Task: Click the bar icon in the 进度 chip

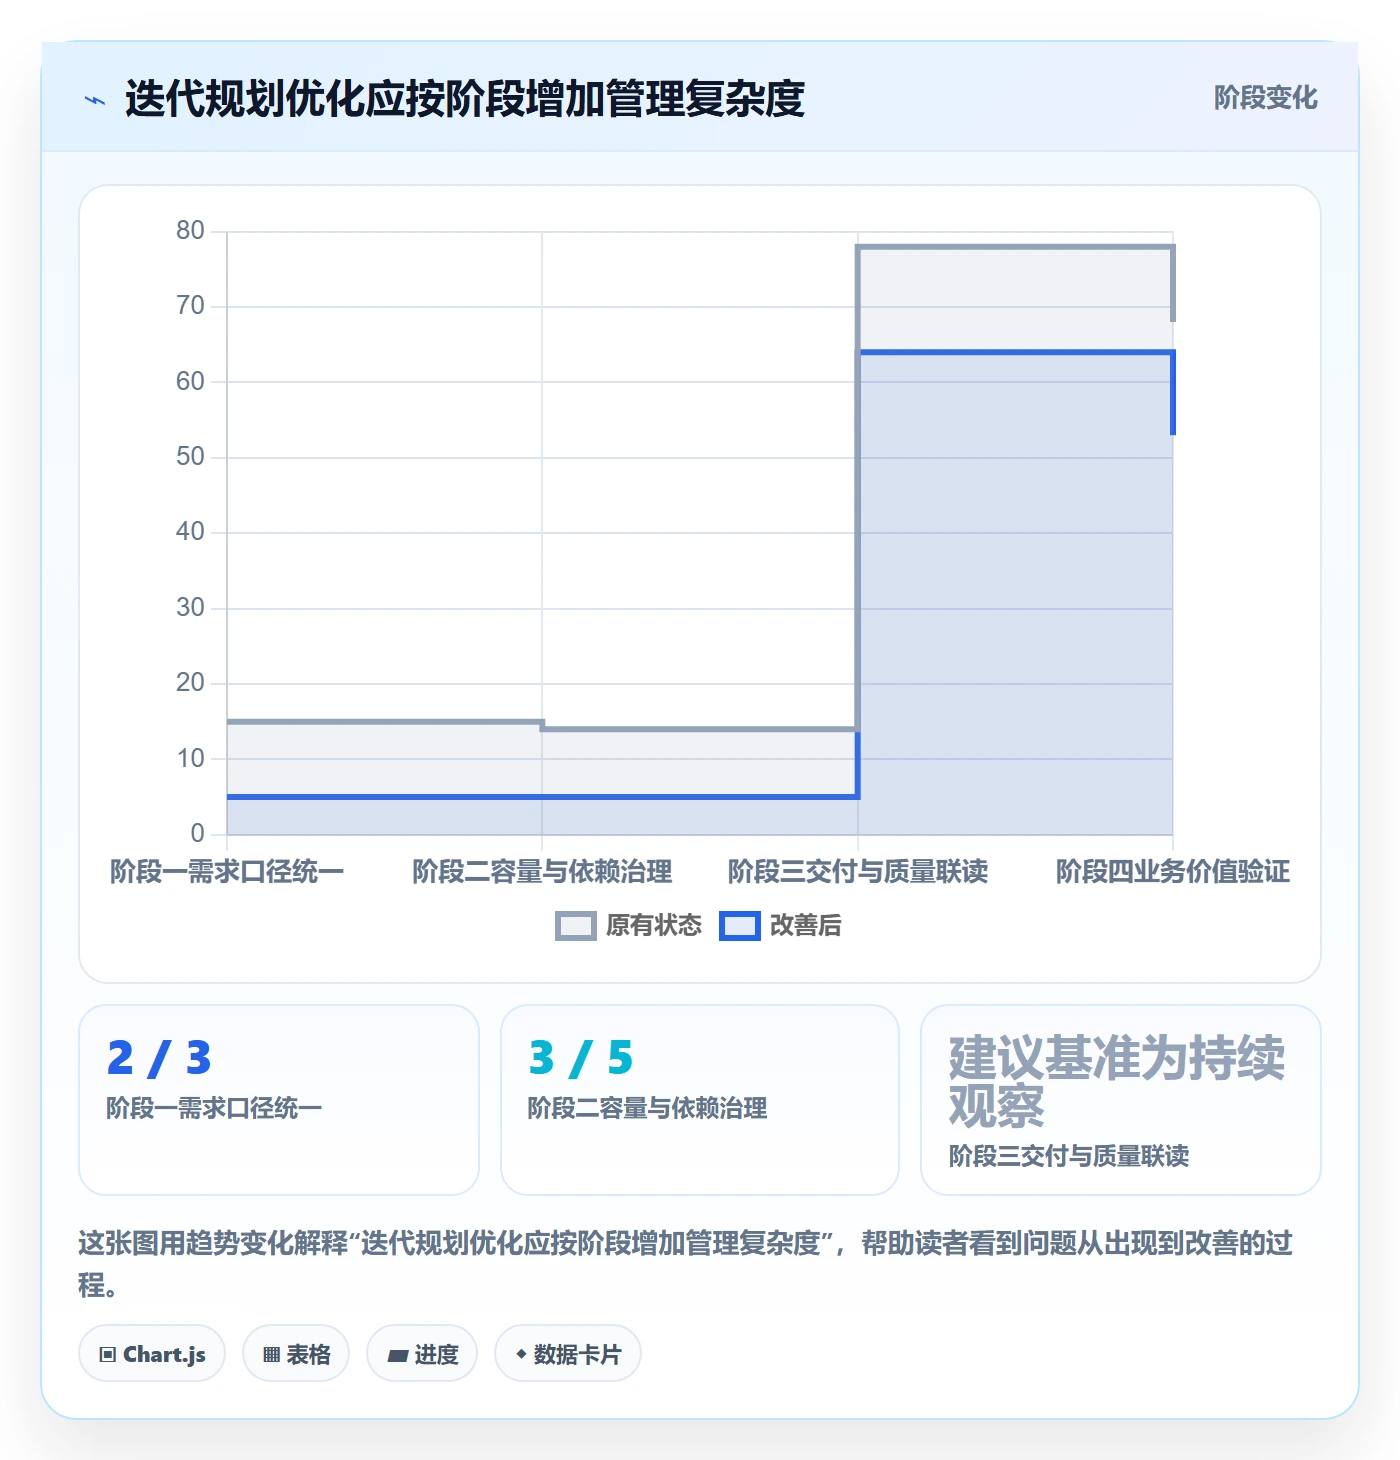Action: [398, 1356]
